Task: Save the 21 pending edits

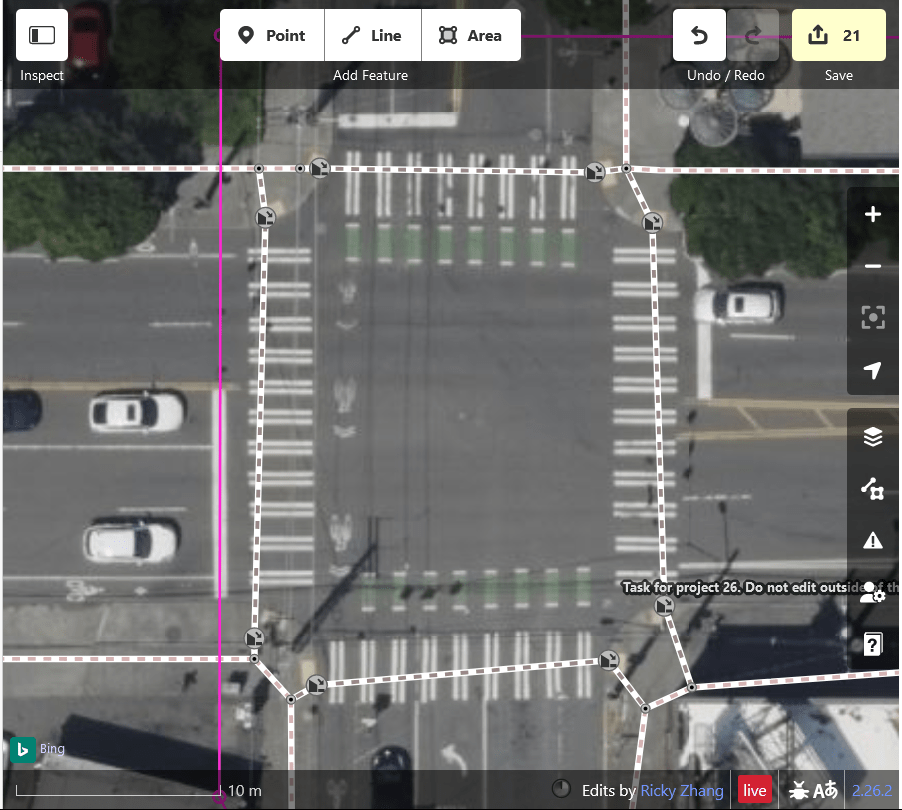Action: point(839,35)
